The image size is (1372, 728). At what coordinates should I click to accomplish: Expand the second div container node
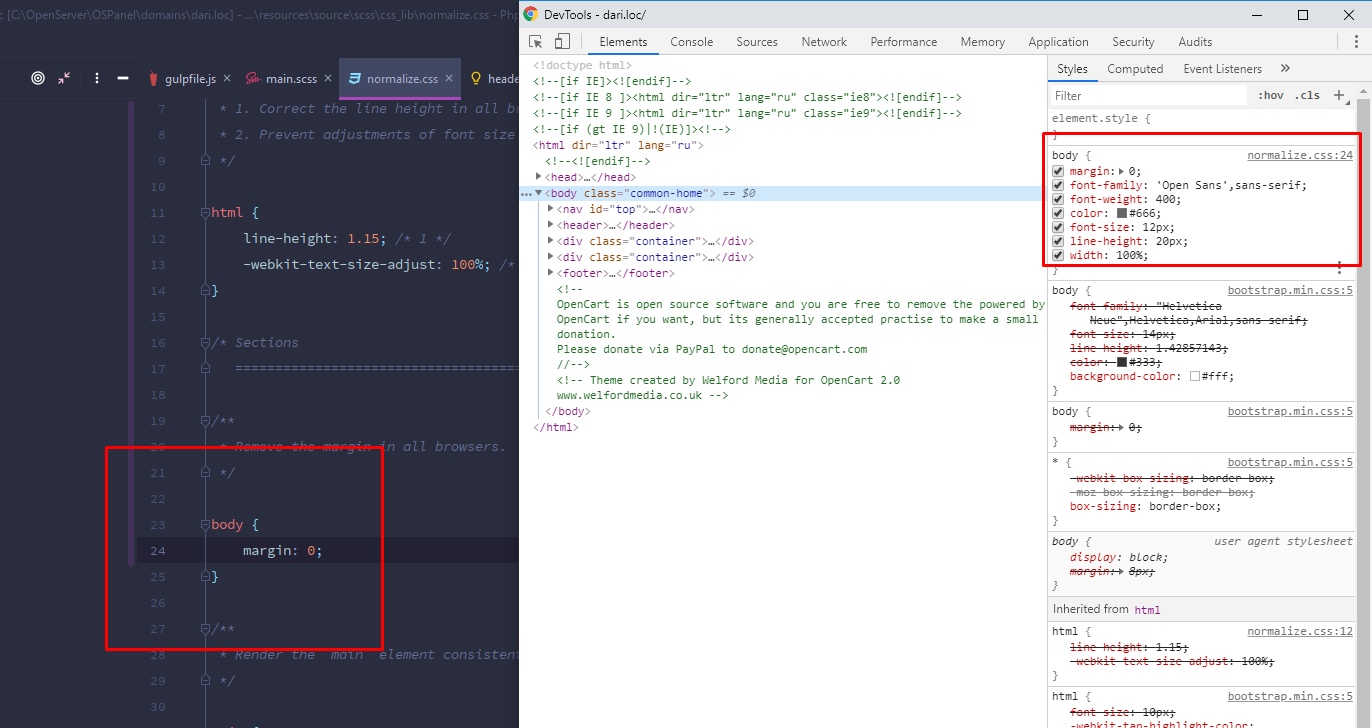(551, 257)
